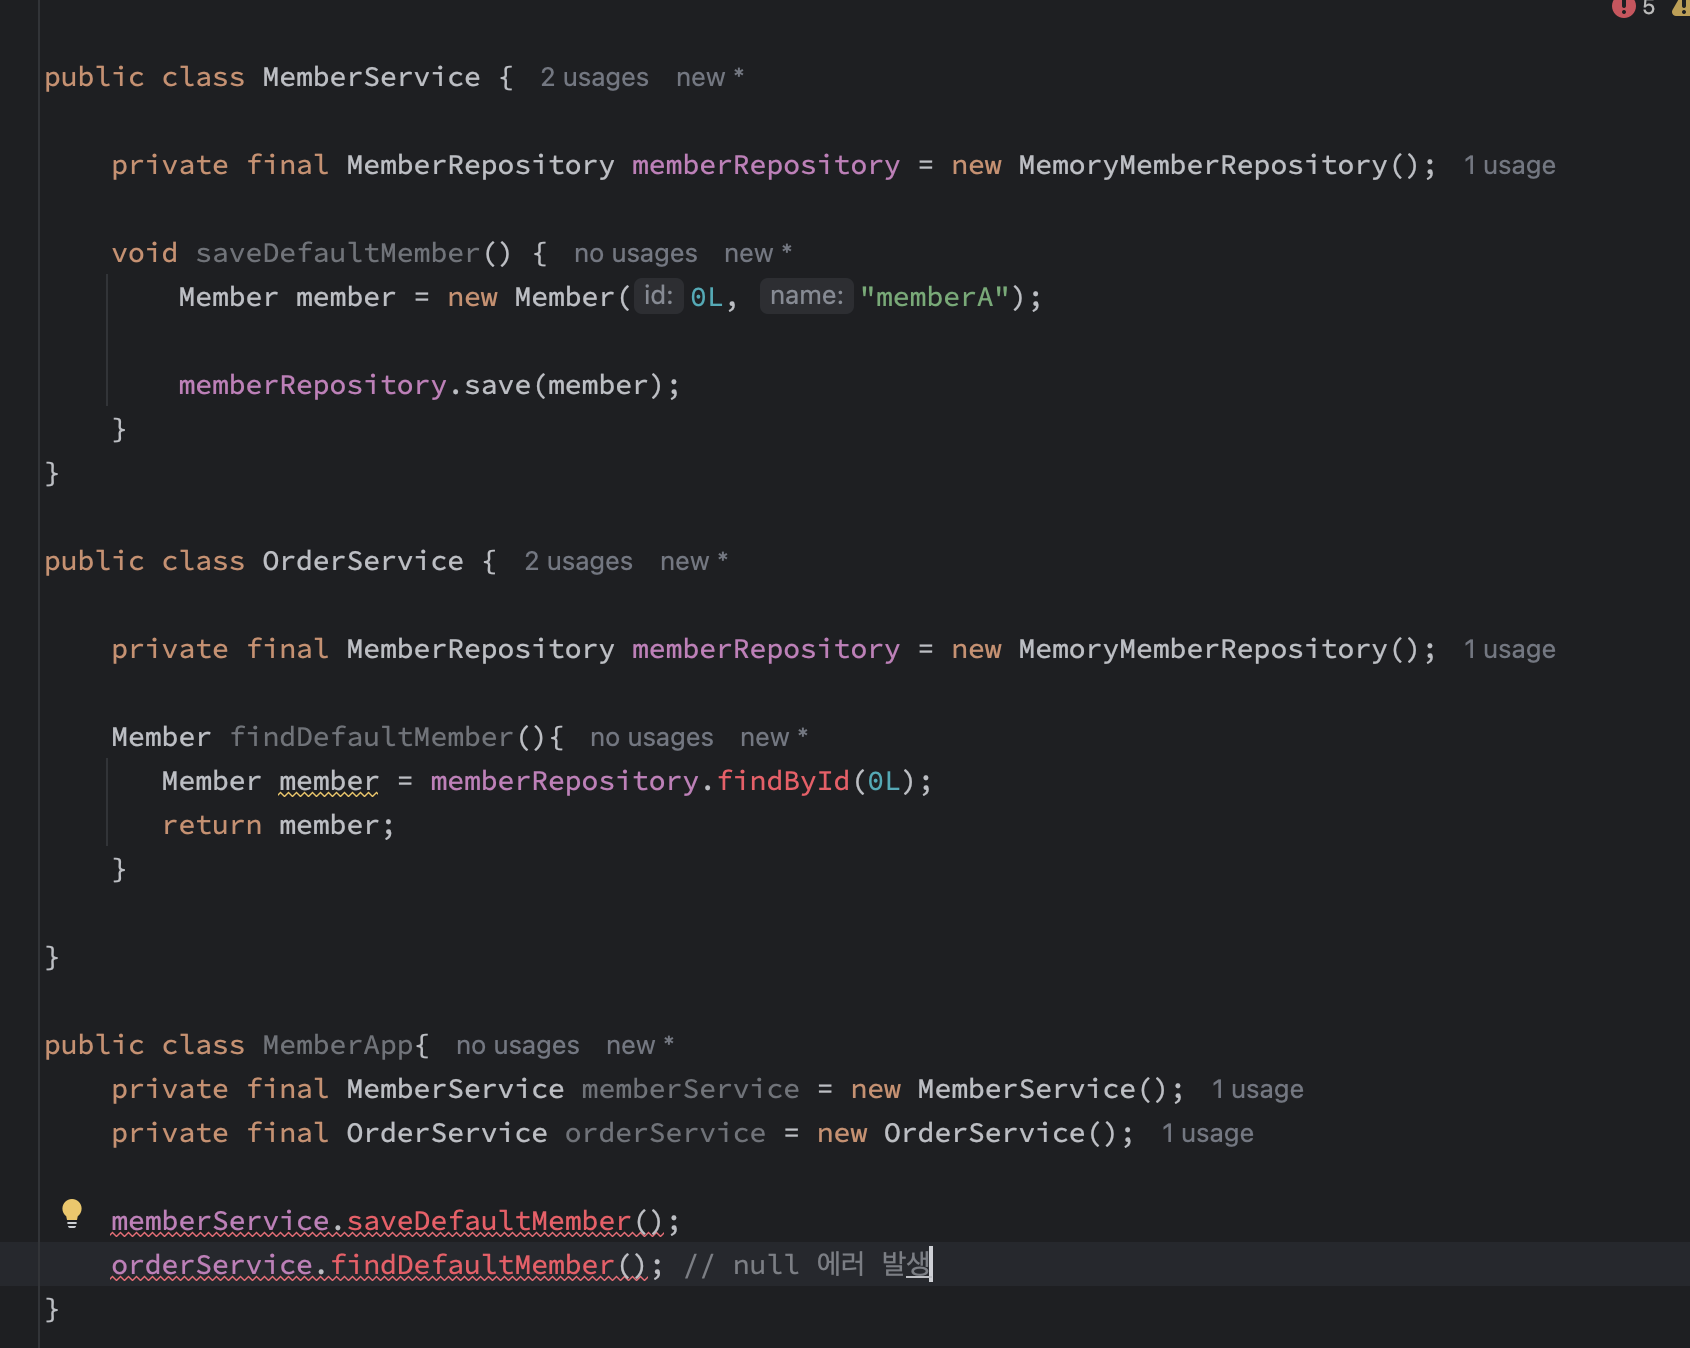The height and width of the screenshot is (1348, 1690).
Task: Click 'no usages' hint next to findDefaultMember
Action: tap(651, 737)
